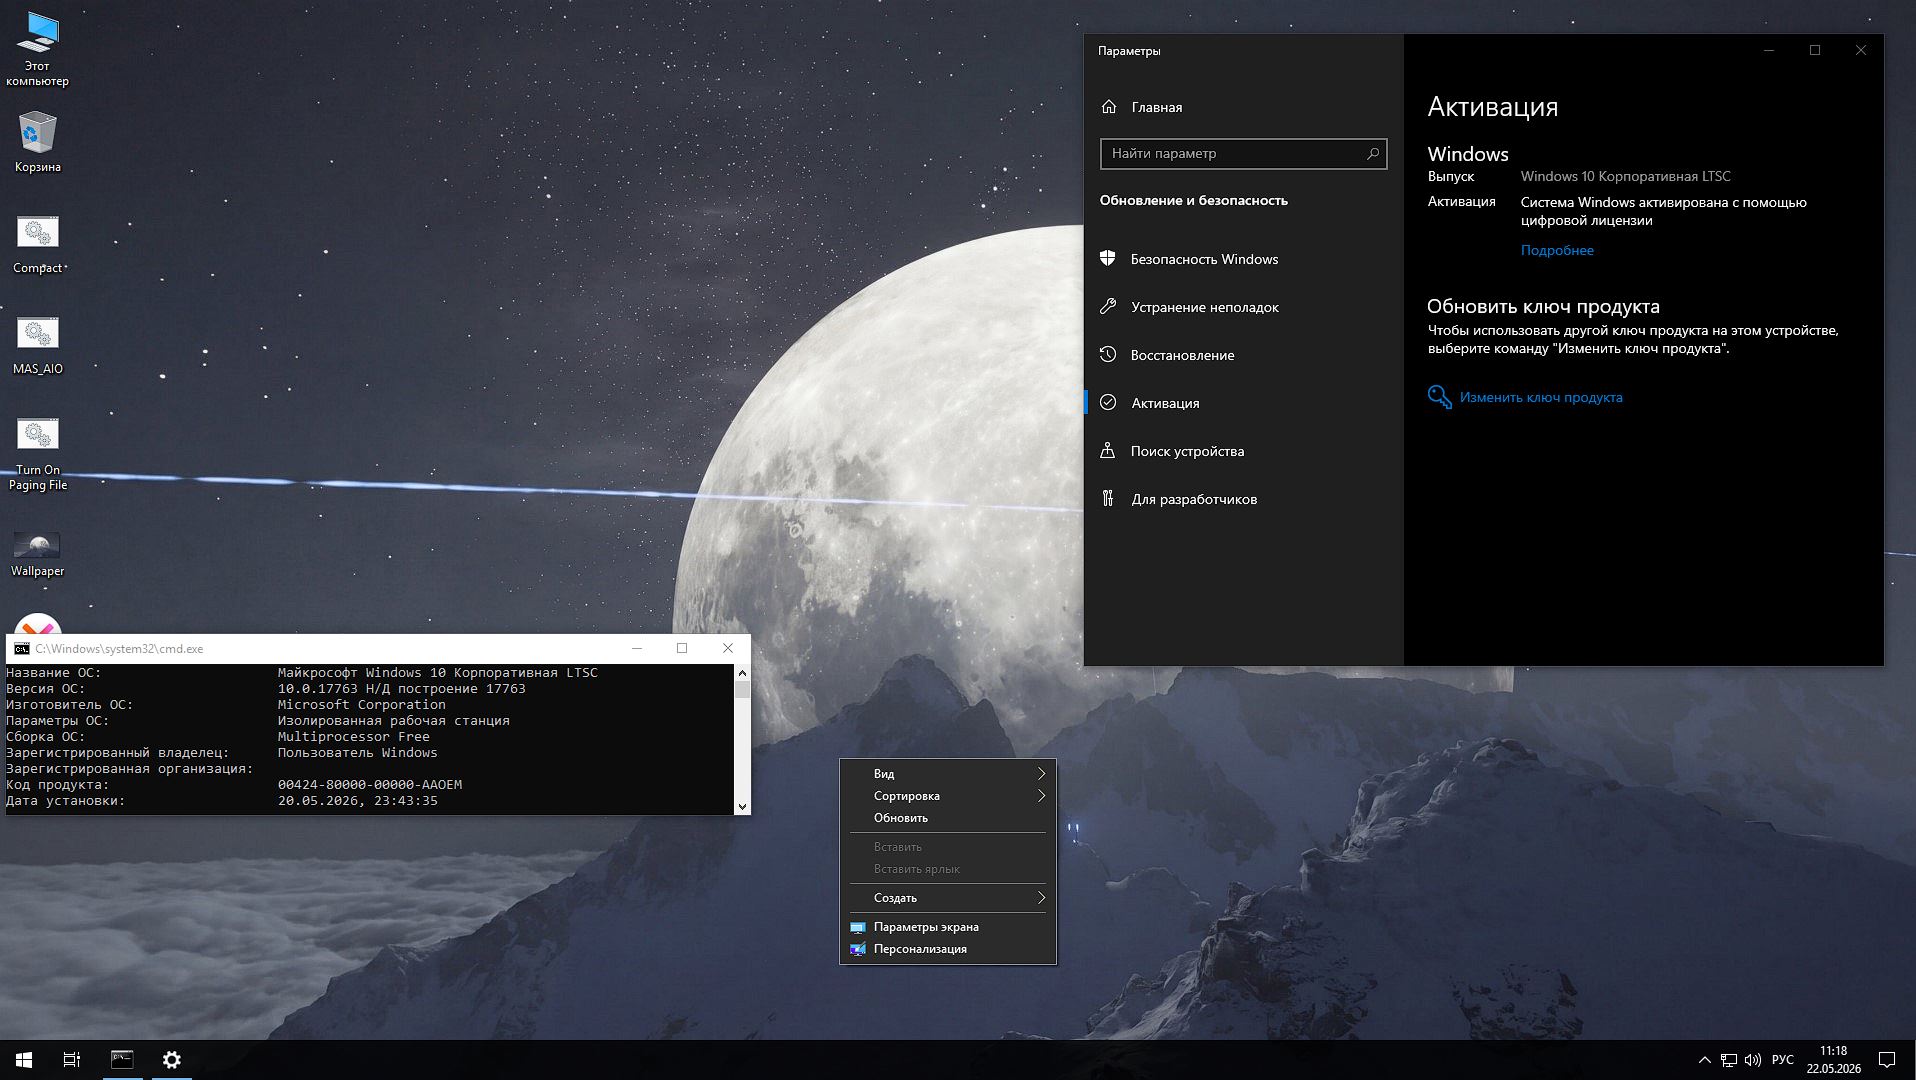Click the tools icon for Для разработчиков
The height and width of the screenshot is (1080, 1916).
coord(1108,498)
